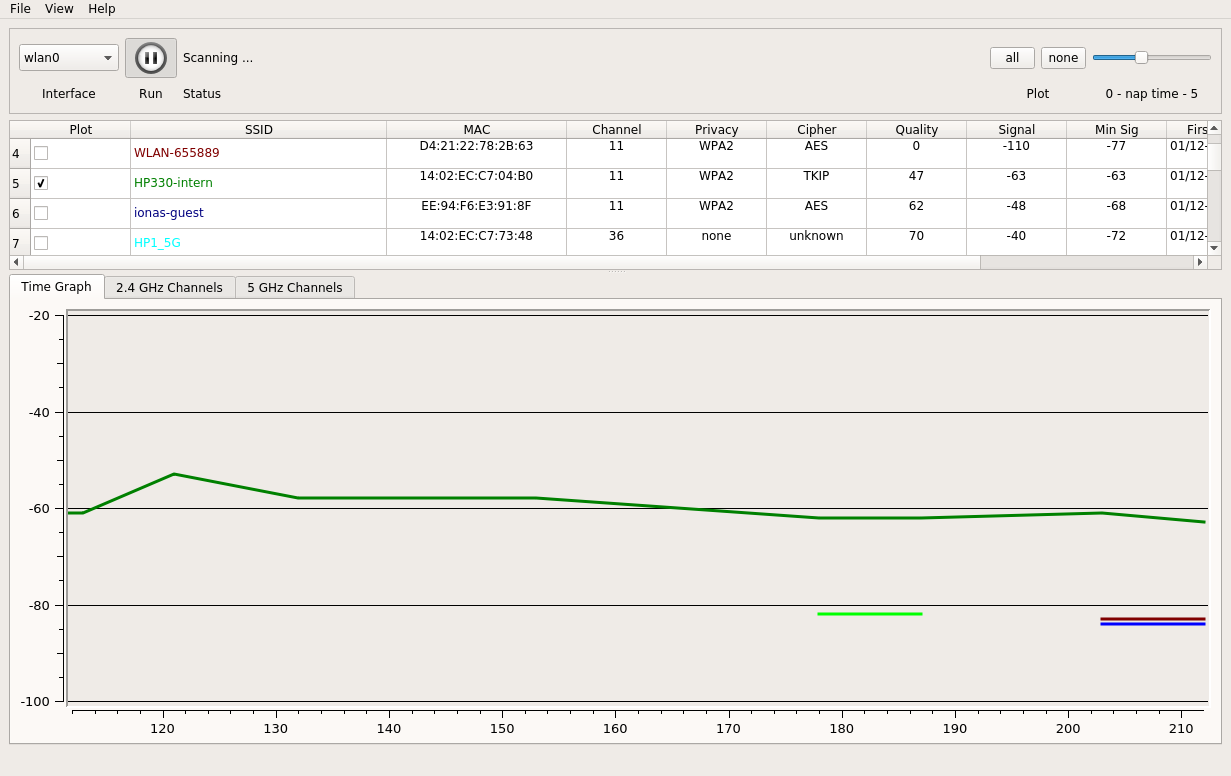Select the ionas-guest SSID cell
Image resolution: width=1231 pixels, height=776 pixels.
259,213
